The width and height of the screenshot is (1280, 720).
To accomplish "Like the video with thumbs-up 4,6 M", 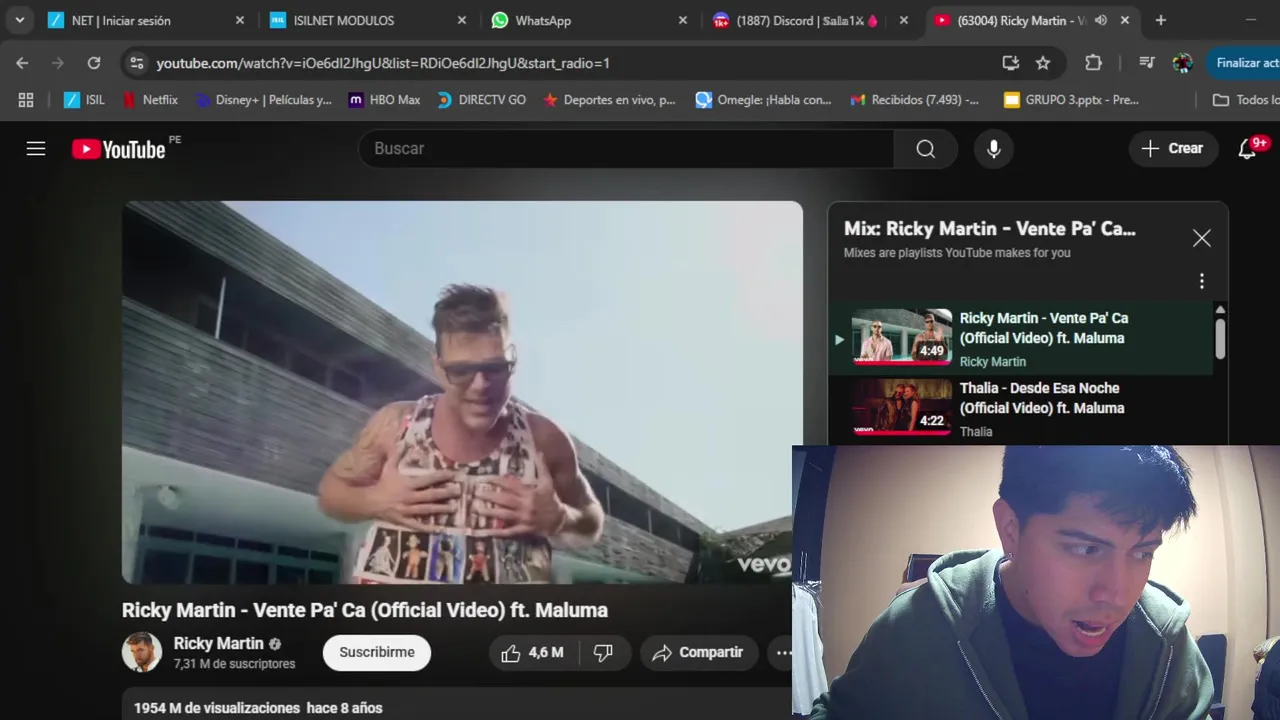I will (x=531, y=653).
